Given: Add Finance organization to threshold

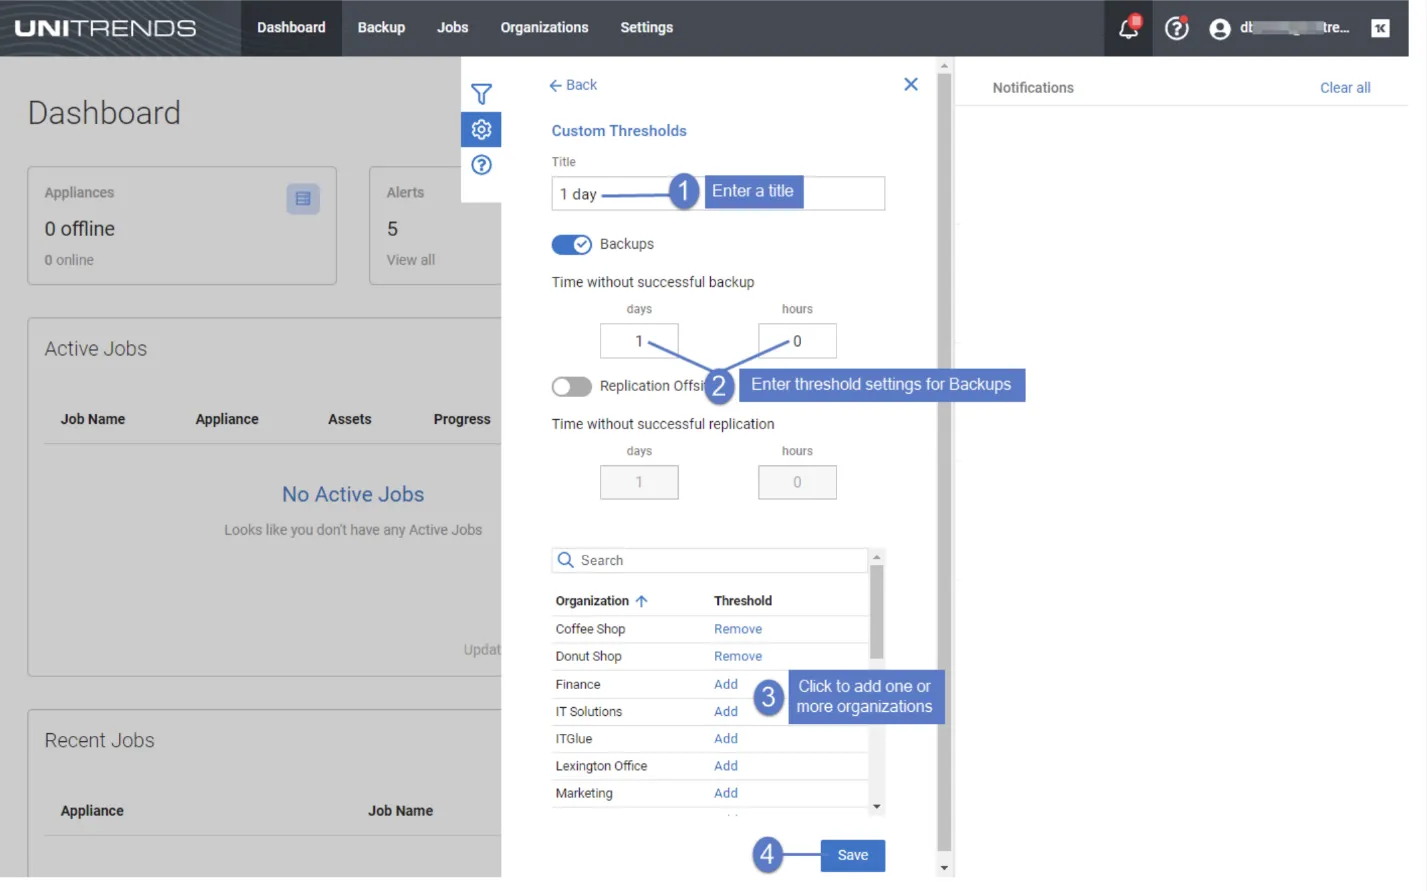Looking at the screenshot, I should tap(725, 685).
